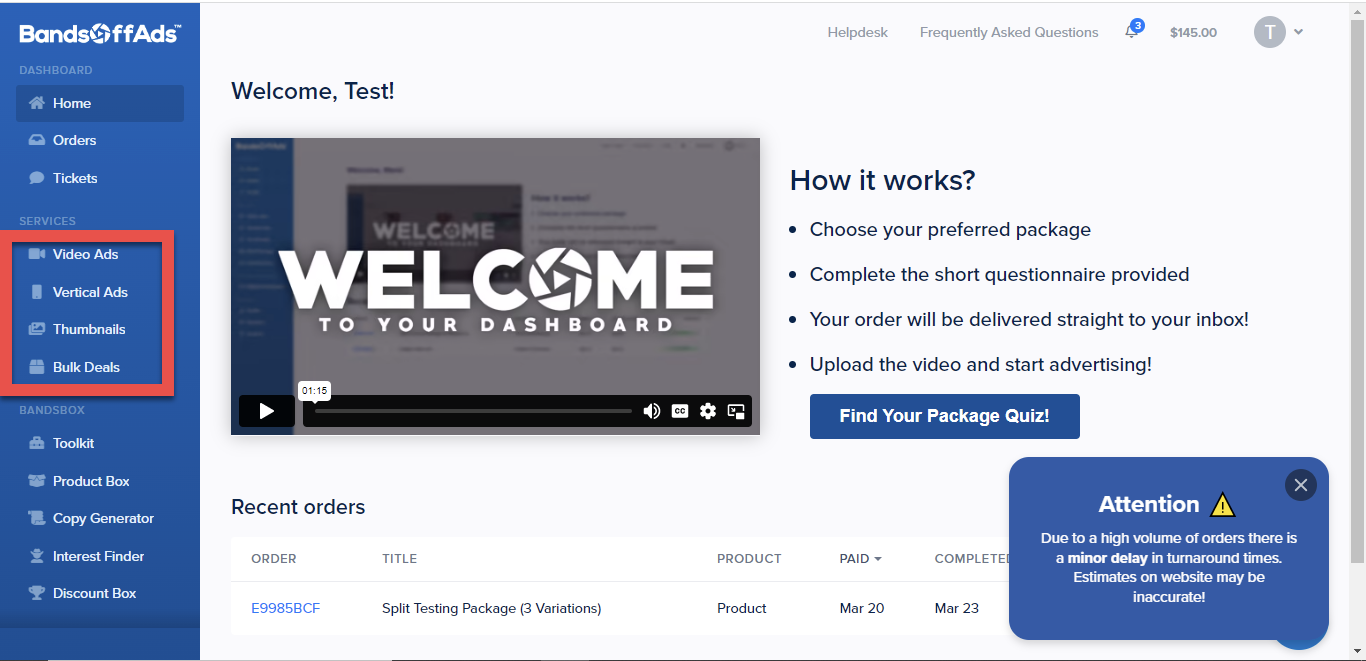
Task: Click the video settings gear icon
Action: [x=708, y=411]
